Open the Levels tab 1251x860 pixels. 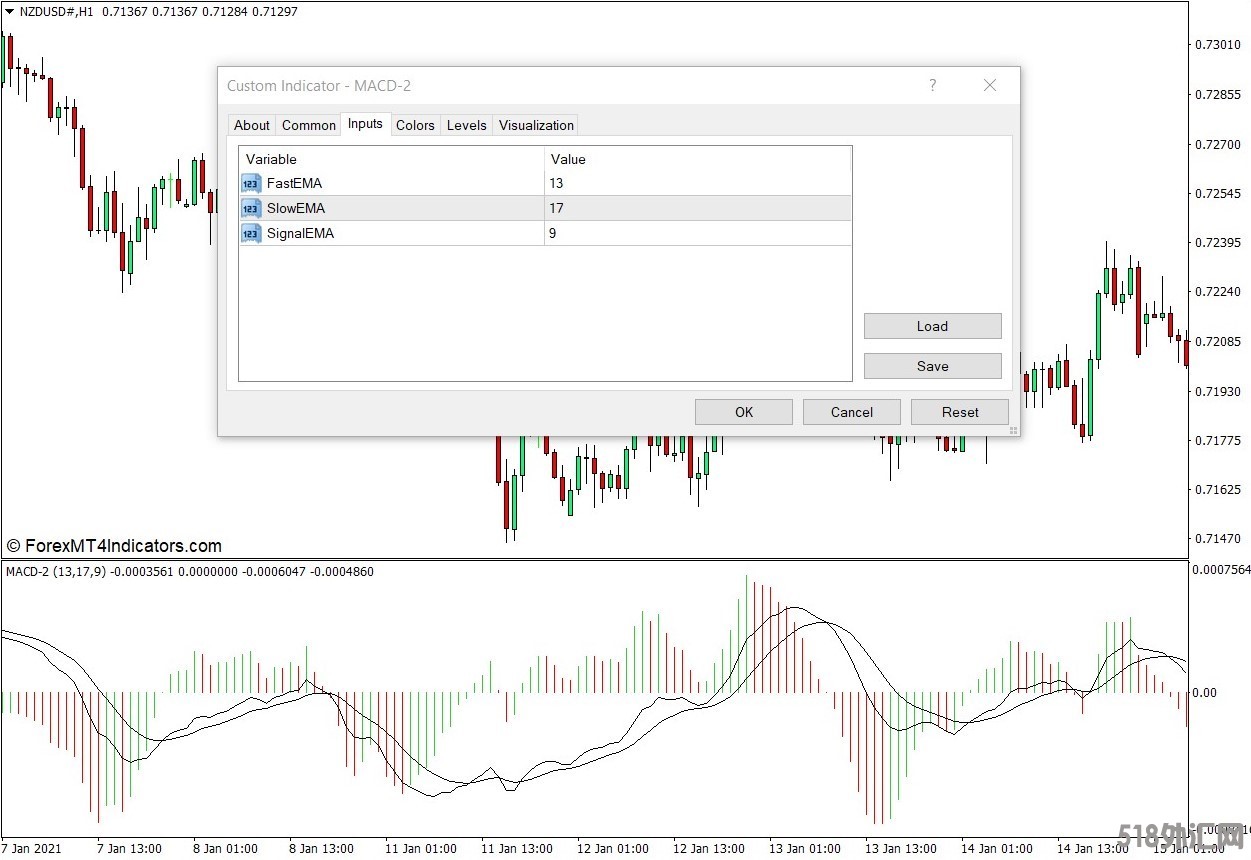466,125
